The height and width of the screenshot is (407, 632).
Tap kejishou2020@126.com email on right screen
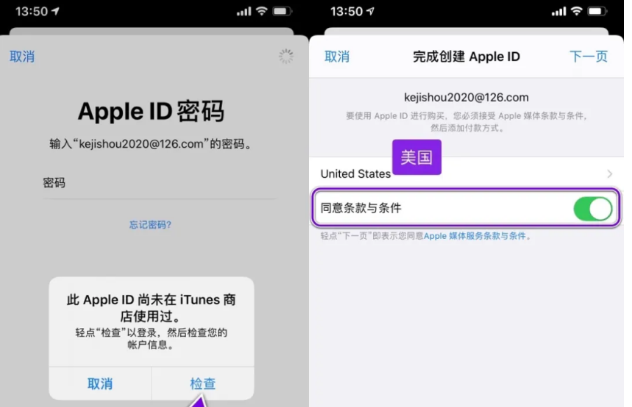[466, 98]
